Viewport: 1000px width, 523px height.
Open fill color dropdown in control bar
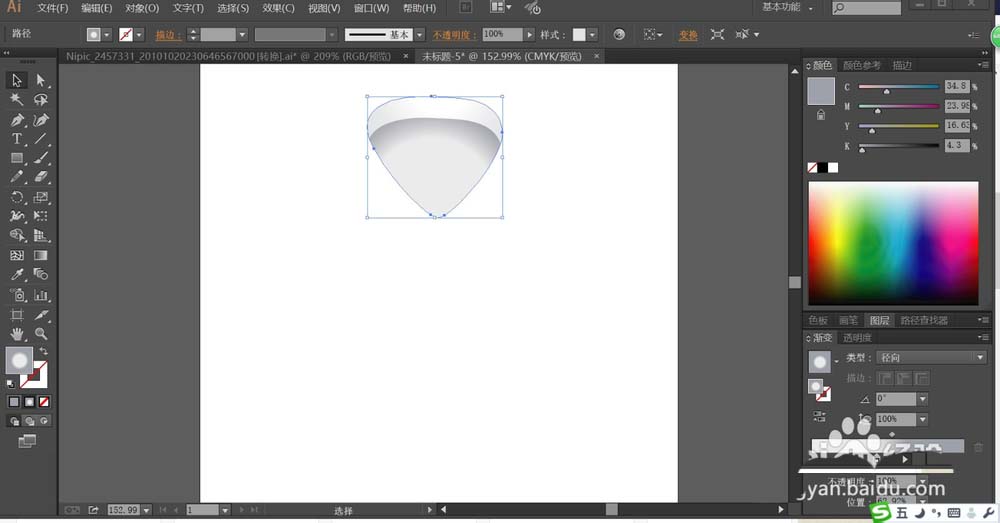107,34
